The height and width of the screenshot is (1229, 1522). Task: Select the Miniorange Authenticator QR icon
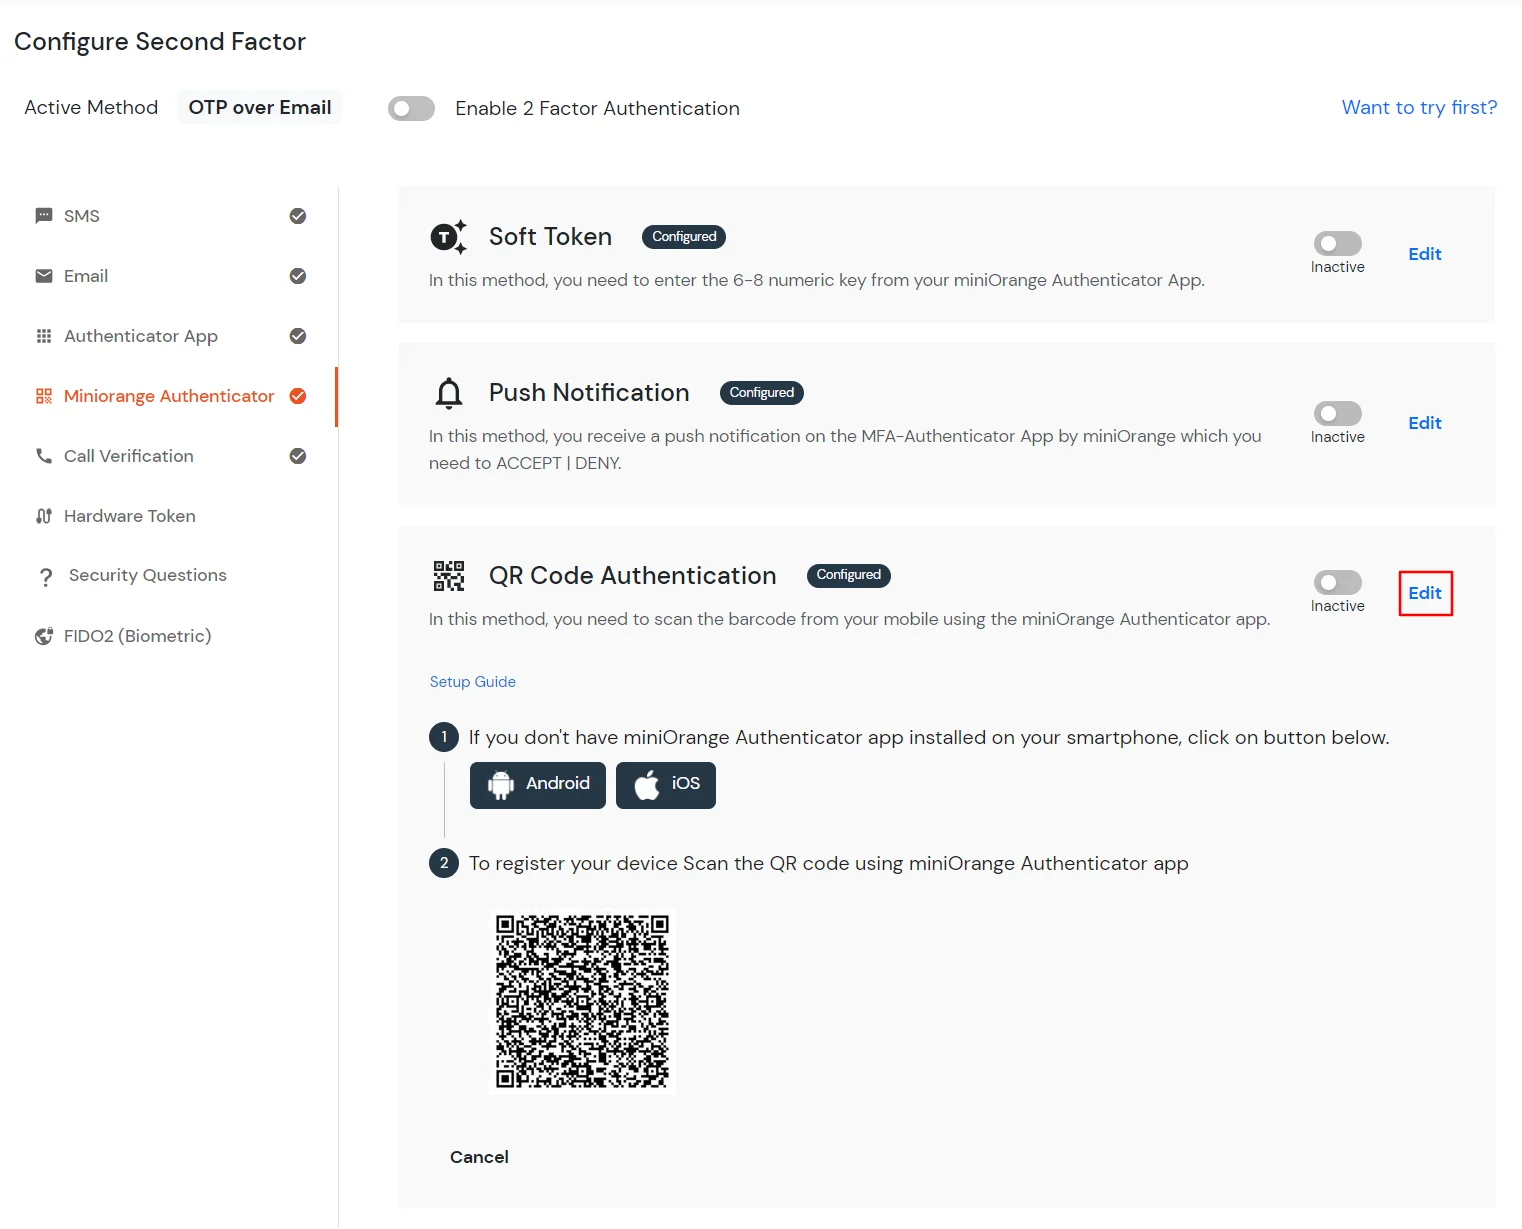[43, 396]
